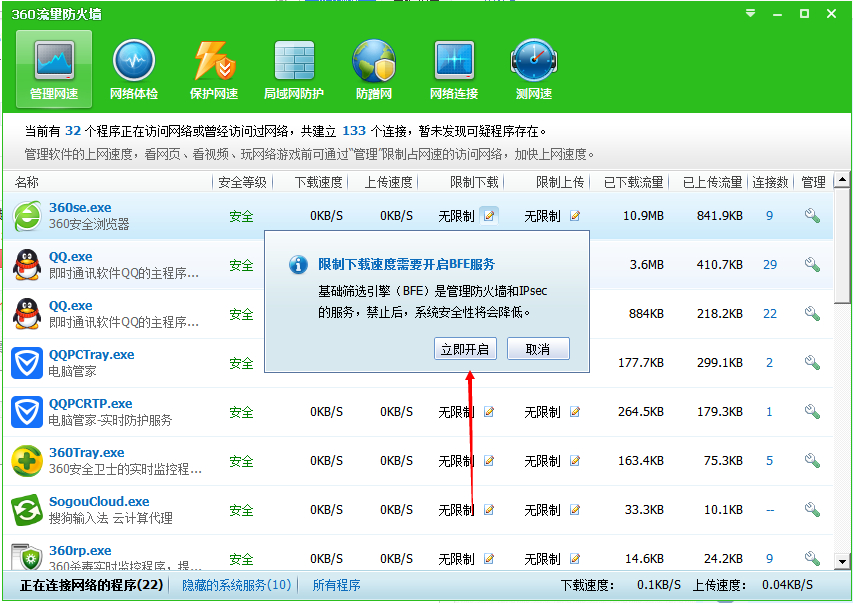The image size is (853, 603).
Task: Click 取消 button in BFE dialog
Action: (538, 349)
